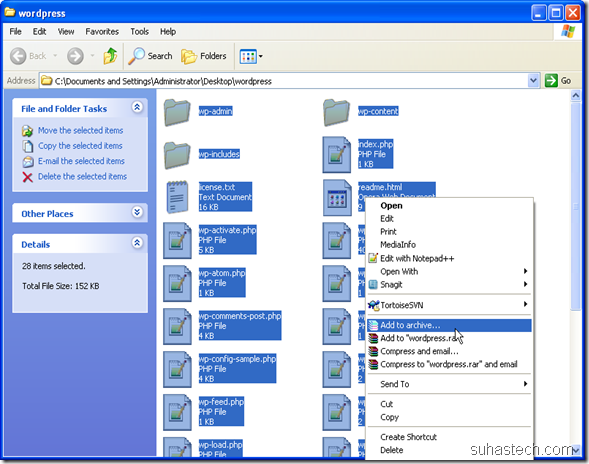The image size is (589, 464).
Task: Open the View menu
Action: tap(66, 32)
